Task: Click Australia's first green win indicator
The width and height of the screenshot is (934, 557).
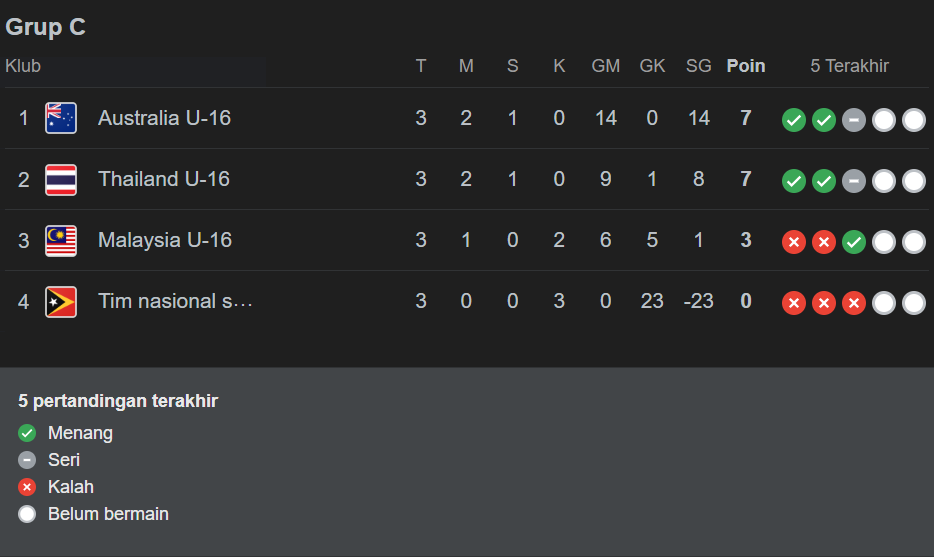Action: click(x=793, y=120)
